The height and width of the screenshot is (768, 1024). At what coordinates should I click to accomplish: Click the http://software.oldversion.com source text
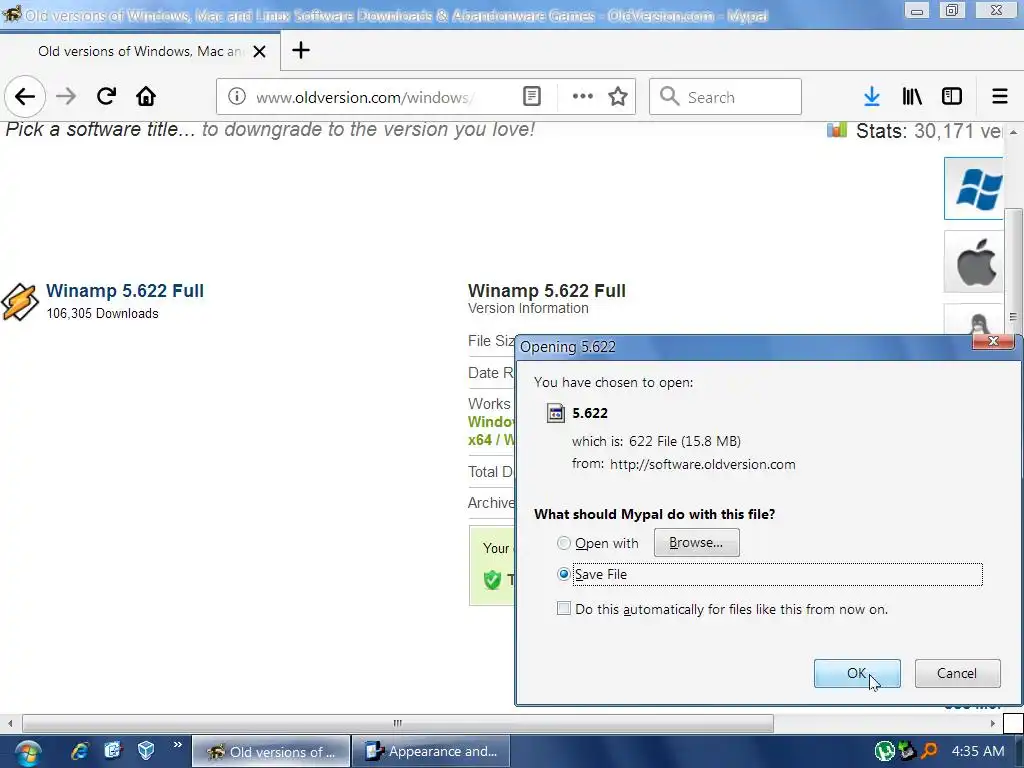703,464
